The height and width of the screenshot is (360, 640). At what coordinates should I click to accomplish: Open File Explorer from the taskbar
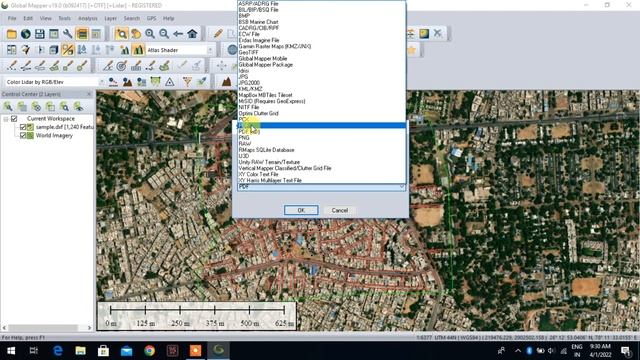[80, 351]
